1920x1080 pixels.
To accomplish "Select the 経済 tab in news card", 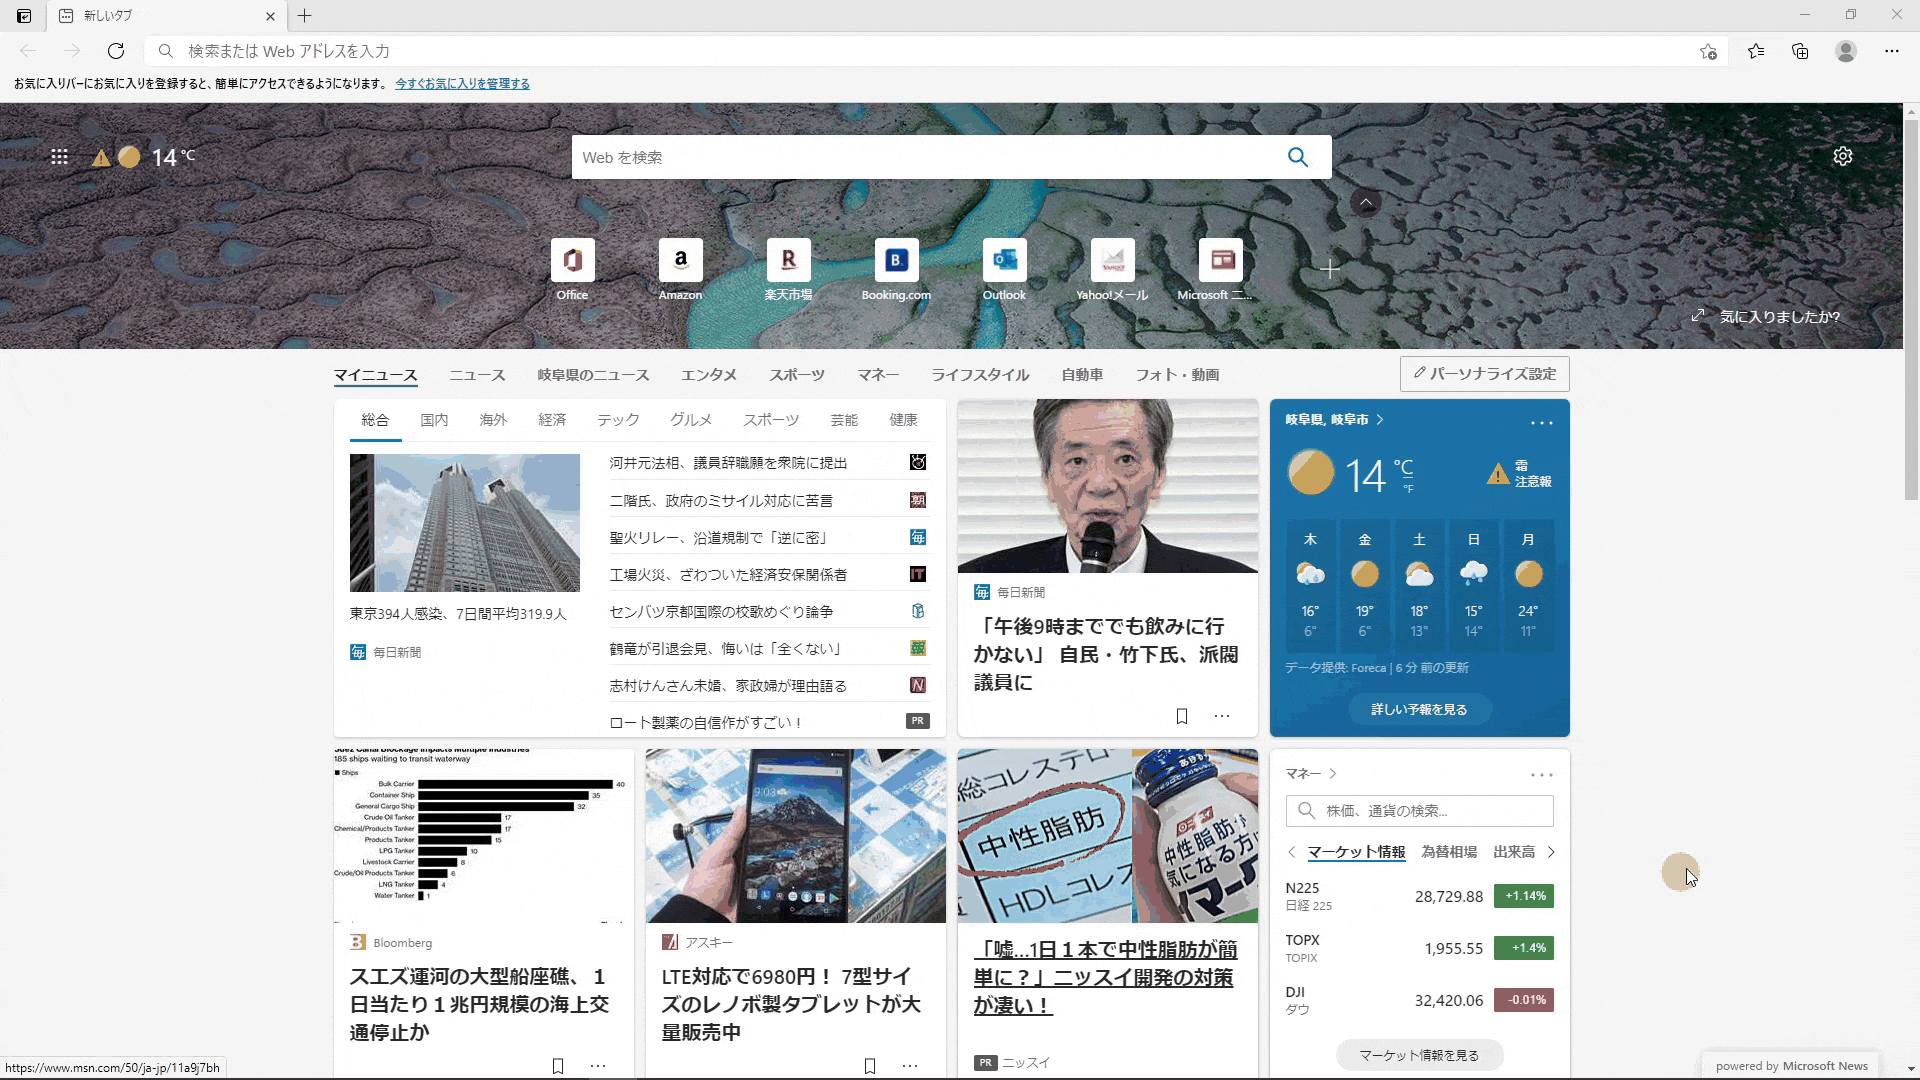I will [x=552, y=420].
